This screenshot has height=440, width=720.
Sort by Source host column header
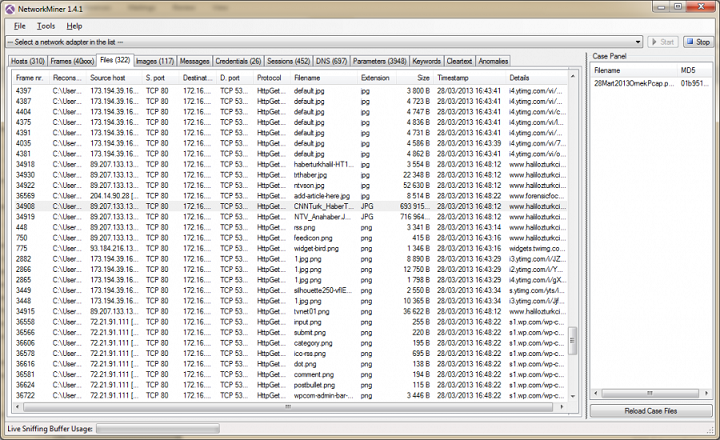coord(114,78)
